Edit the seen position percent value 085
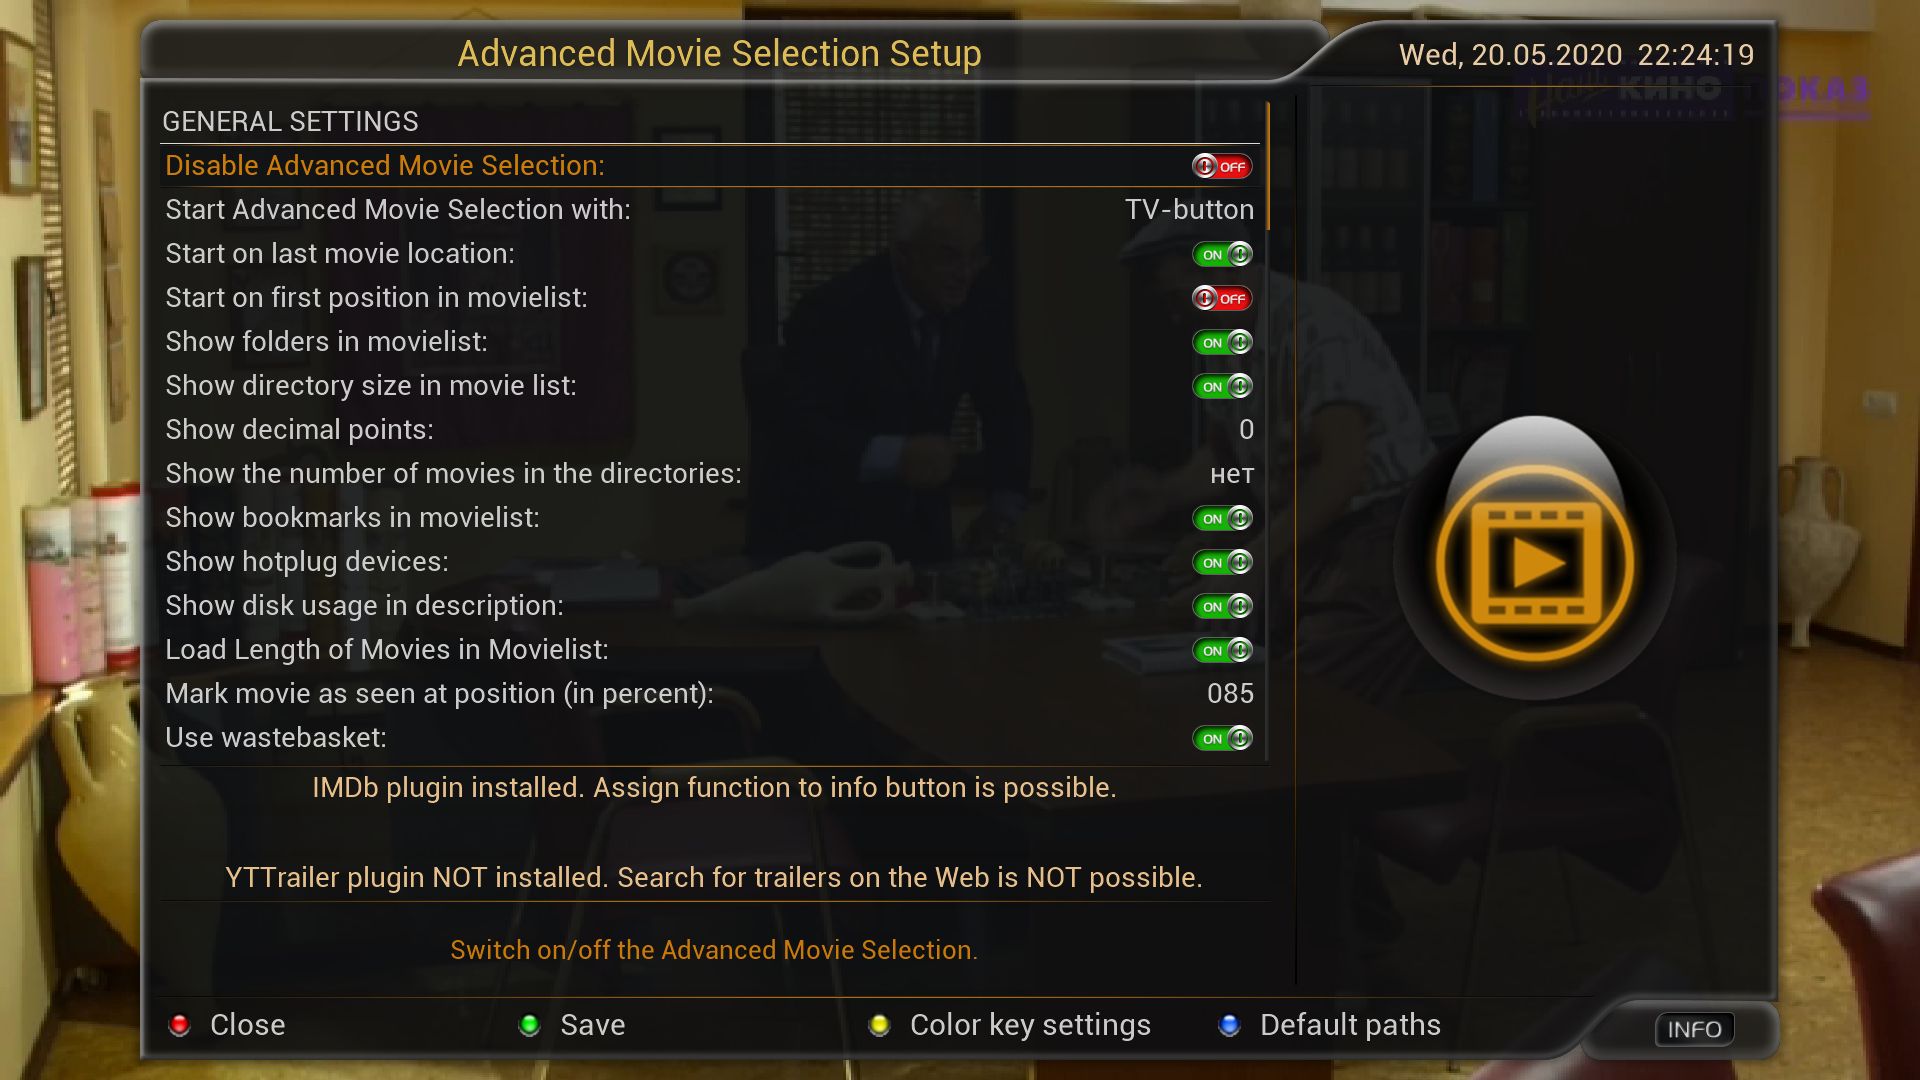1920x1080 pixels. pos(1230,694)
